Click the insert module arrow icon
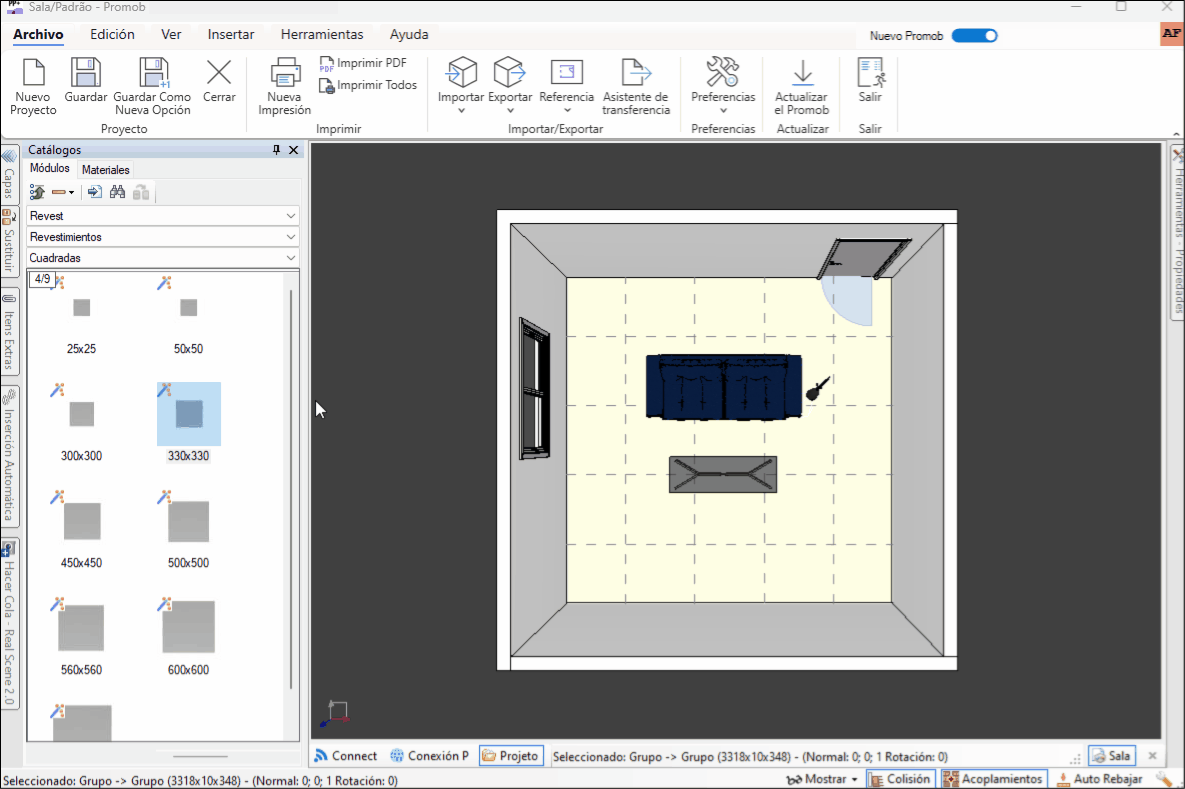This screenshot has height=789, width=1185. [94, 192]
